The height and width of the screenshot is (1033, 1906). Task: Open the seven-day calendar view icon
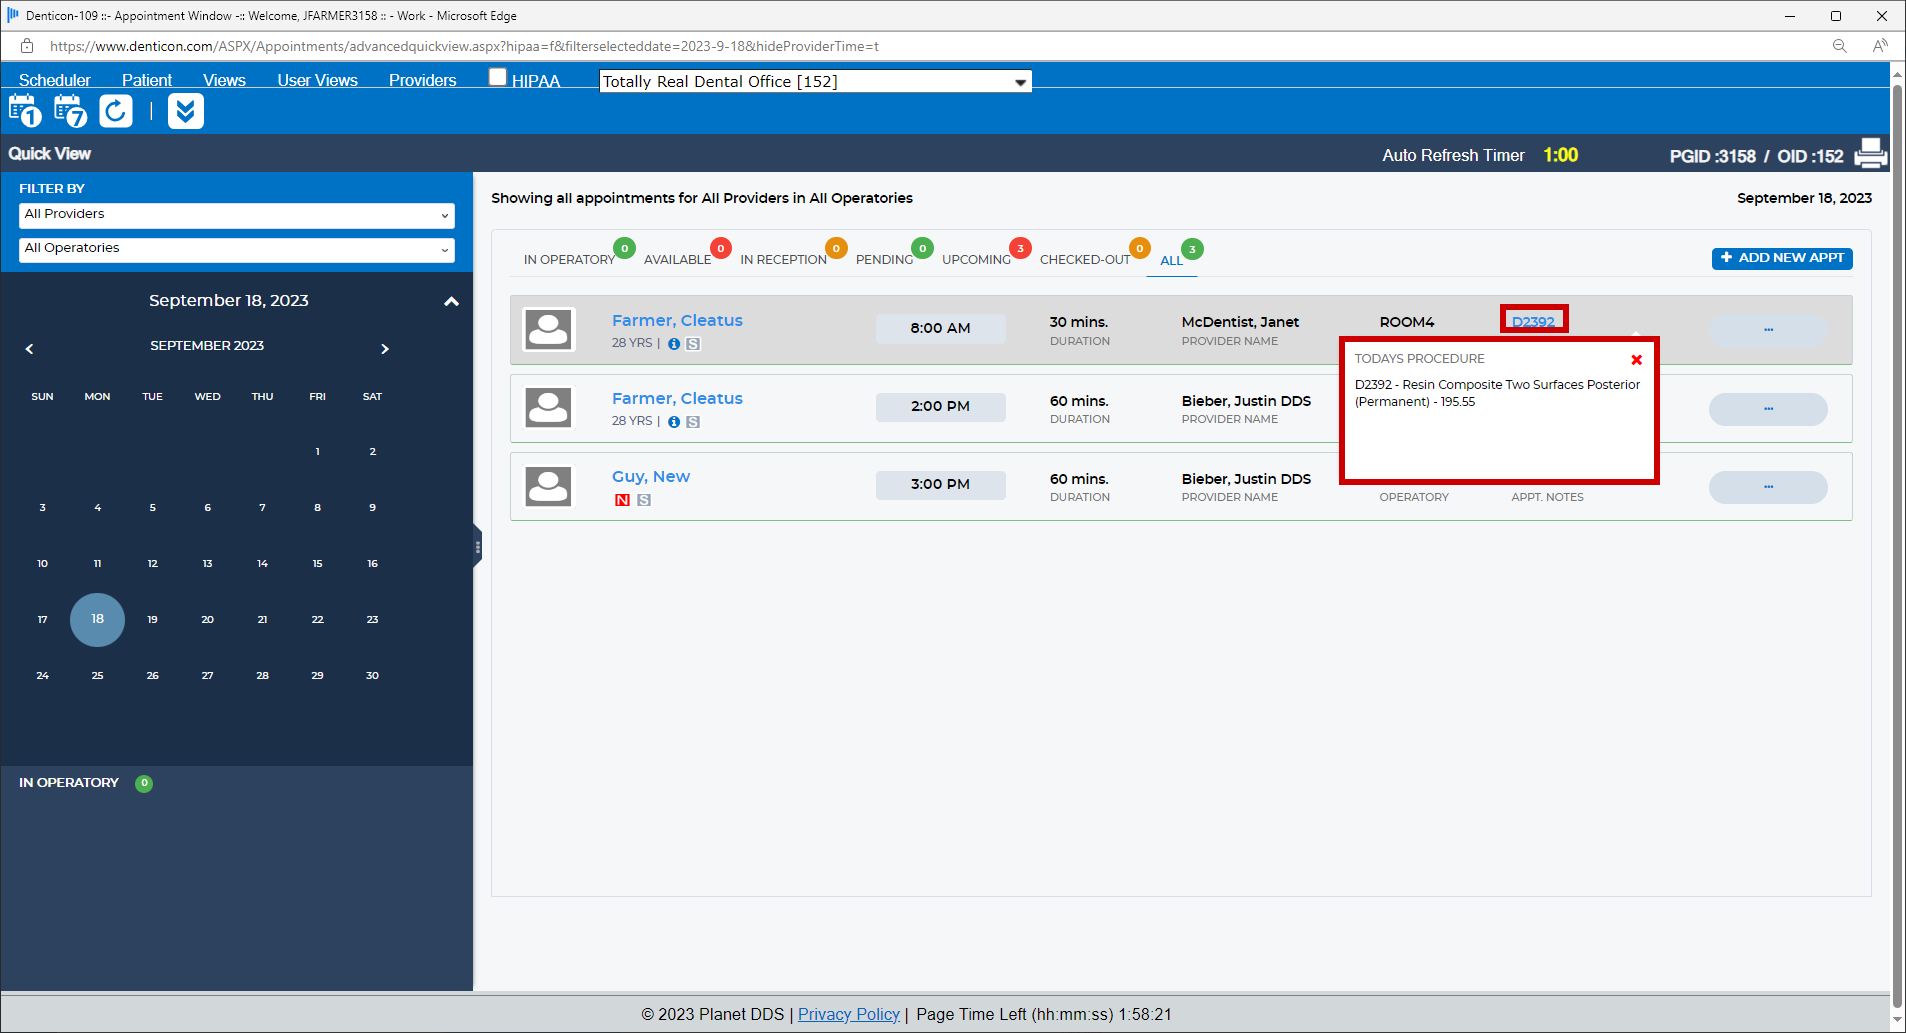coord(70,111)
